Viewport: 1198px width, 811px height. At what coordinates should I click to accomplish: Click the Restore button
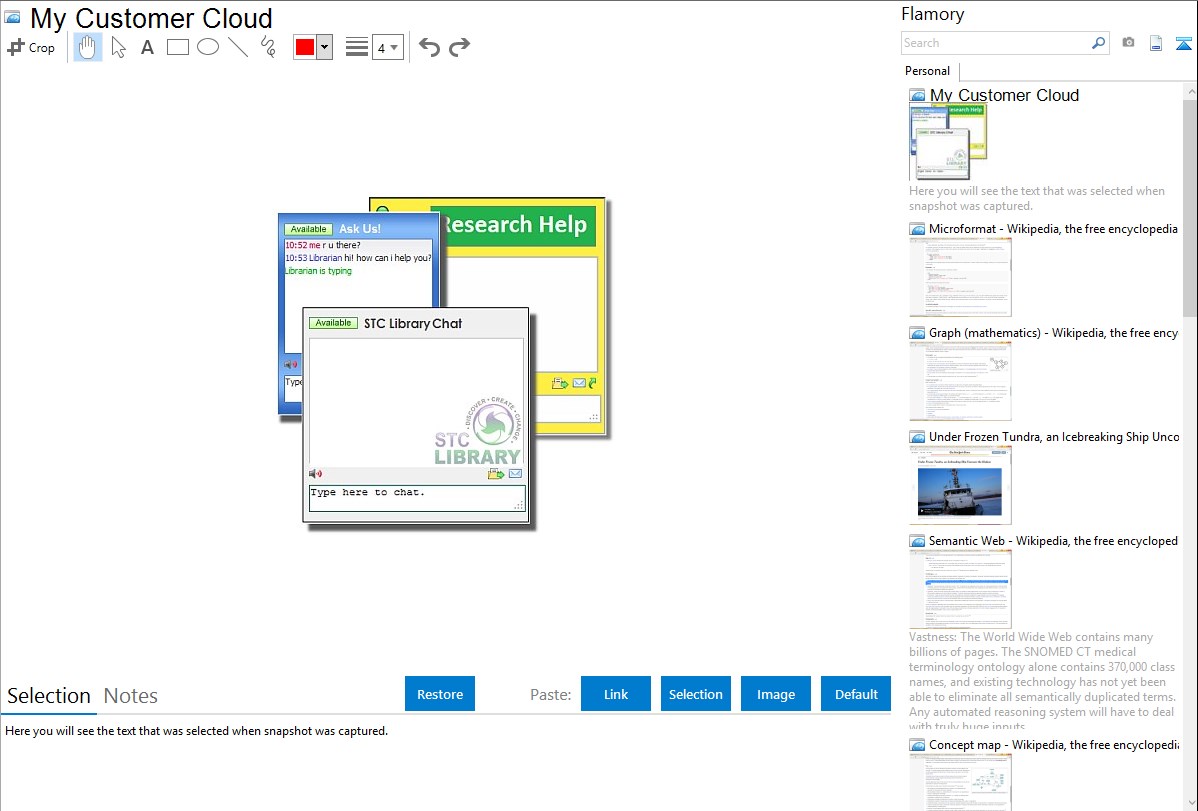pos(440,694)
